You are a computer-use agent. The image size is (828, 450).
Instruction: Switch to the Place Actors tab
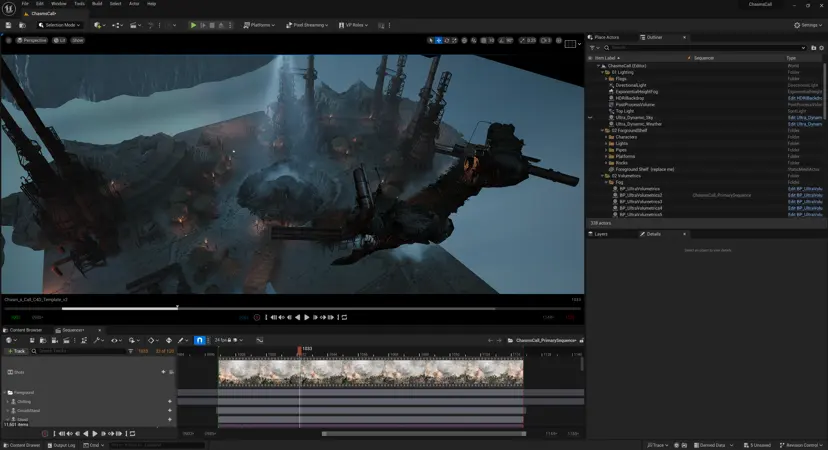[x=606, y=38]
